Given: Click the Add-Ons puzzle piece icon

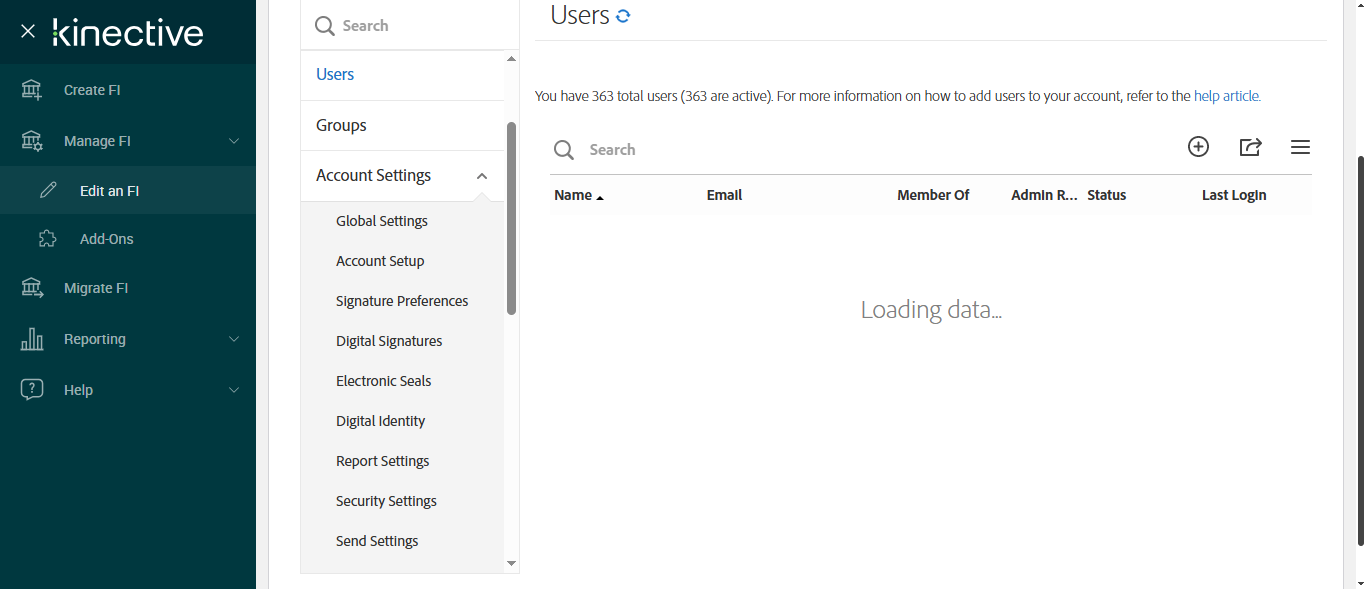Looking at the screenshot, I should pyautogui.click(x=47, y=239).
